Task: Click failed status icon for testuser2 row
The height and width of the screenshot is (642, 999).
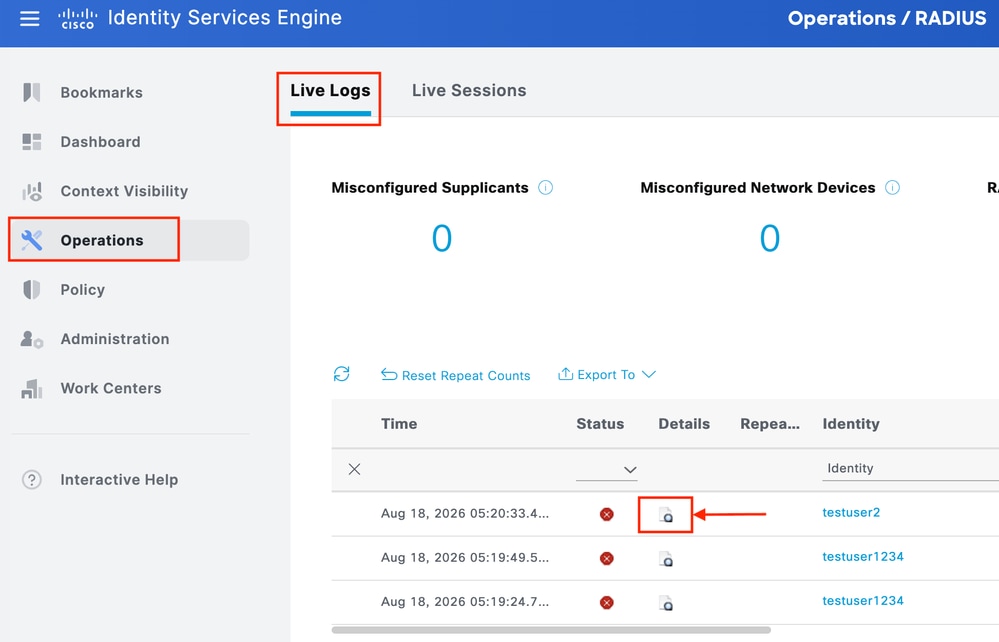Action: 607,514
